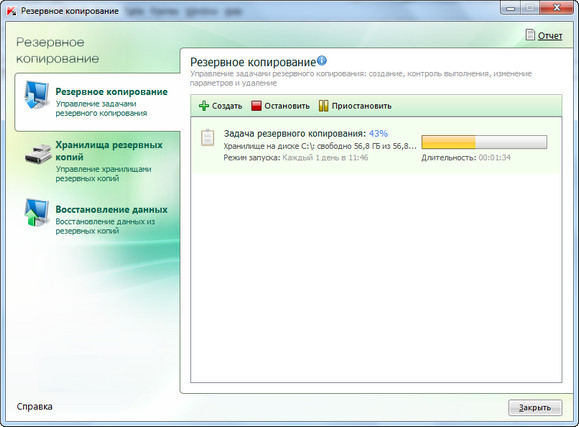The image size is (579, 427).
Task: Click the Kaspersky logo in title bar
Action: pos(12,11)
